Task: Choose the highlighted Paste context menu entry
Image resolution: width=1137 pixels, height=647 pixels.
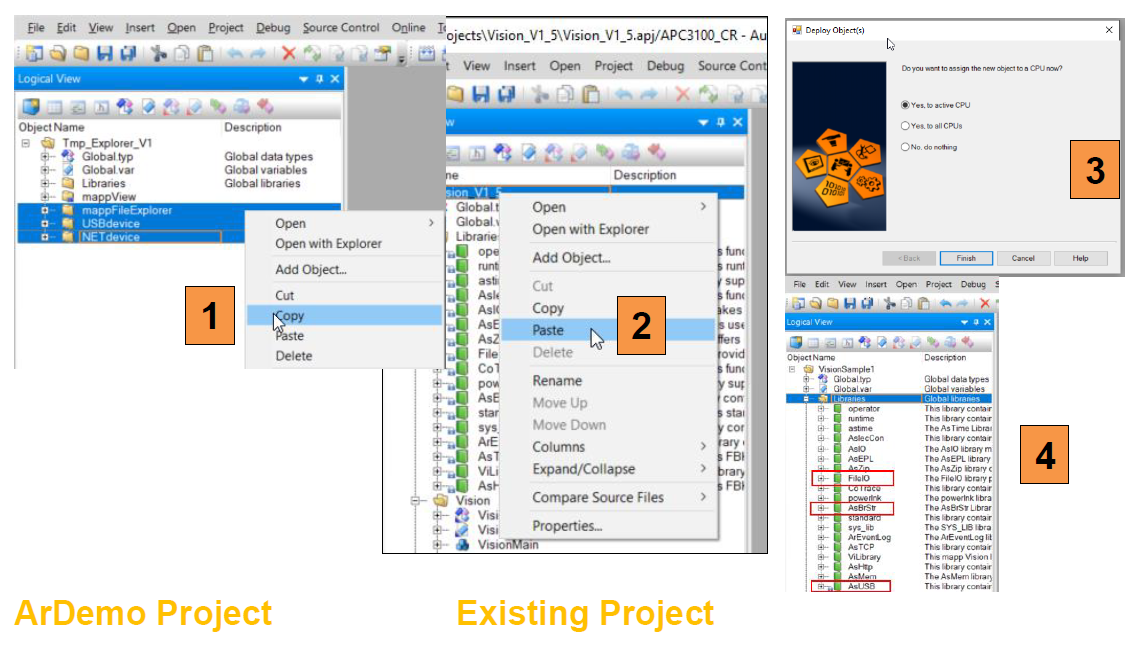Action: [x=548, y=330]
